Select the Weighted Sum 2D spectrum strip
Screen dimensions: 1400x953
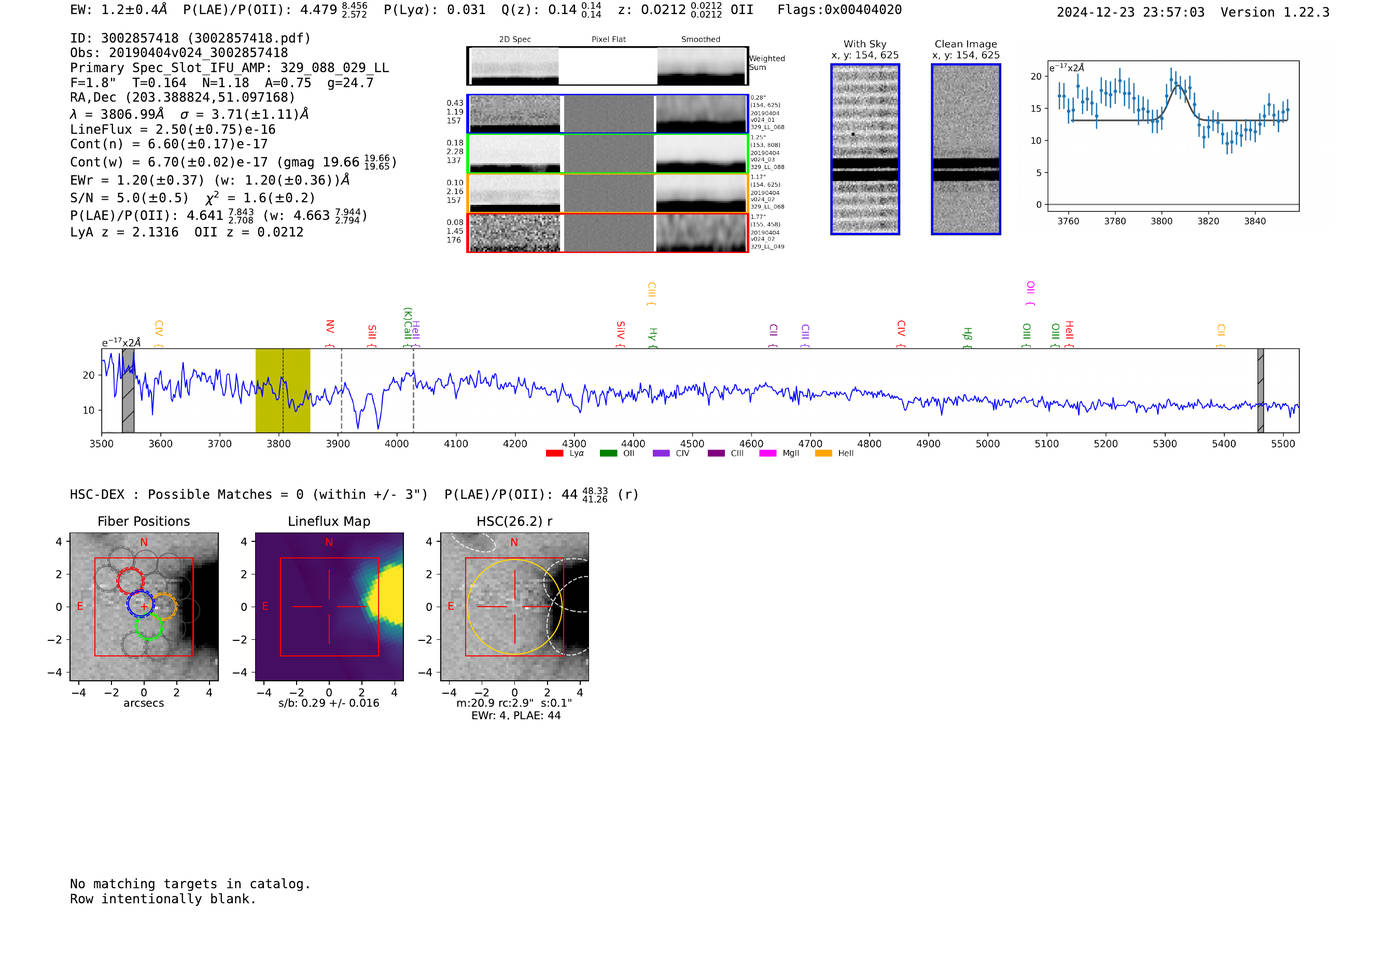[608, 66]
